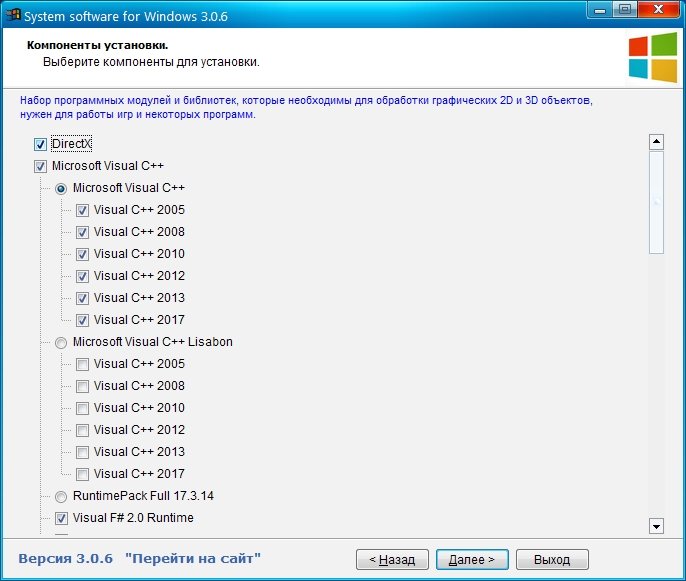Click the scrollbar up arrow
This screenshot has height=581, width=686.
[656, 142]
